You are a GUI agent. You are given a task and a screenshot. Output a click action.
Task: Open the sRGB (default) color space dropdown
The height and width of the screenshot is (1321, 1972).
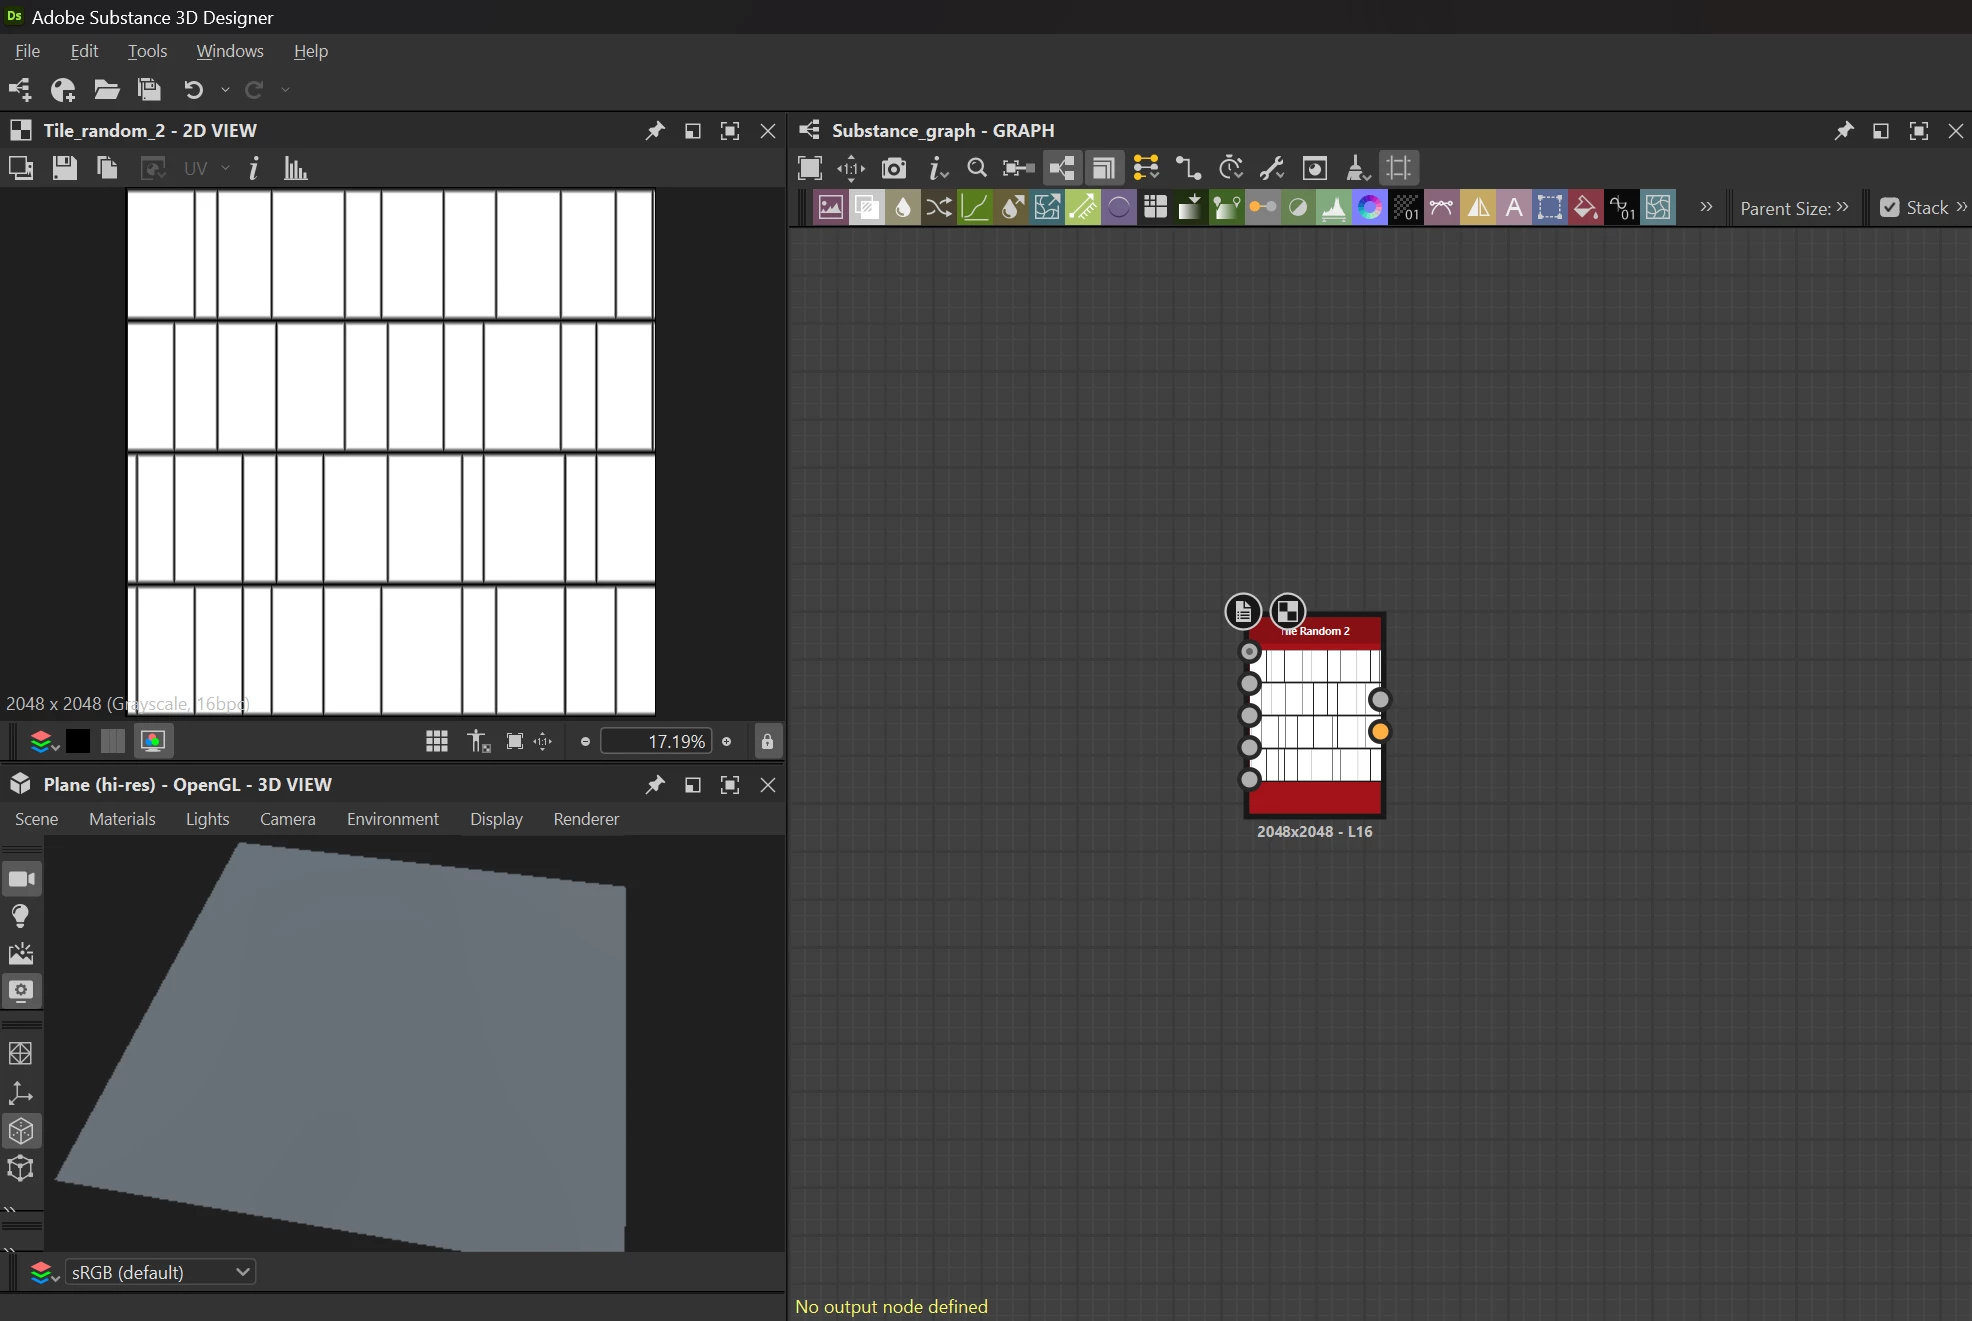[160, 1272]
